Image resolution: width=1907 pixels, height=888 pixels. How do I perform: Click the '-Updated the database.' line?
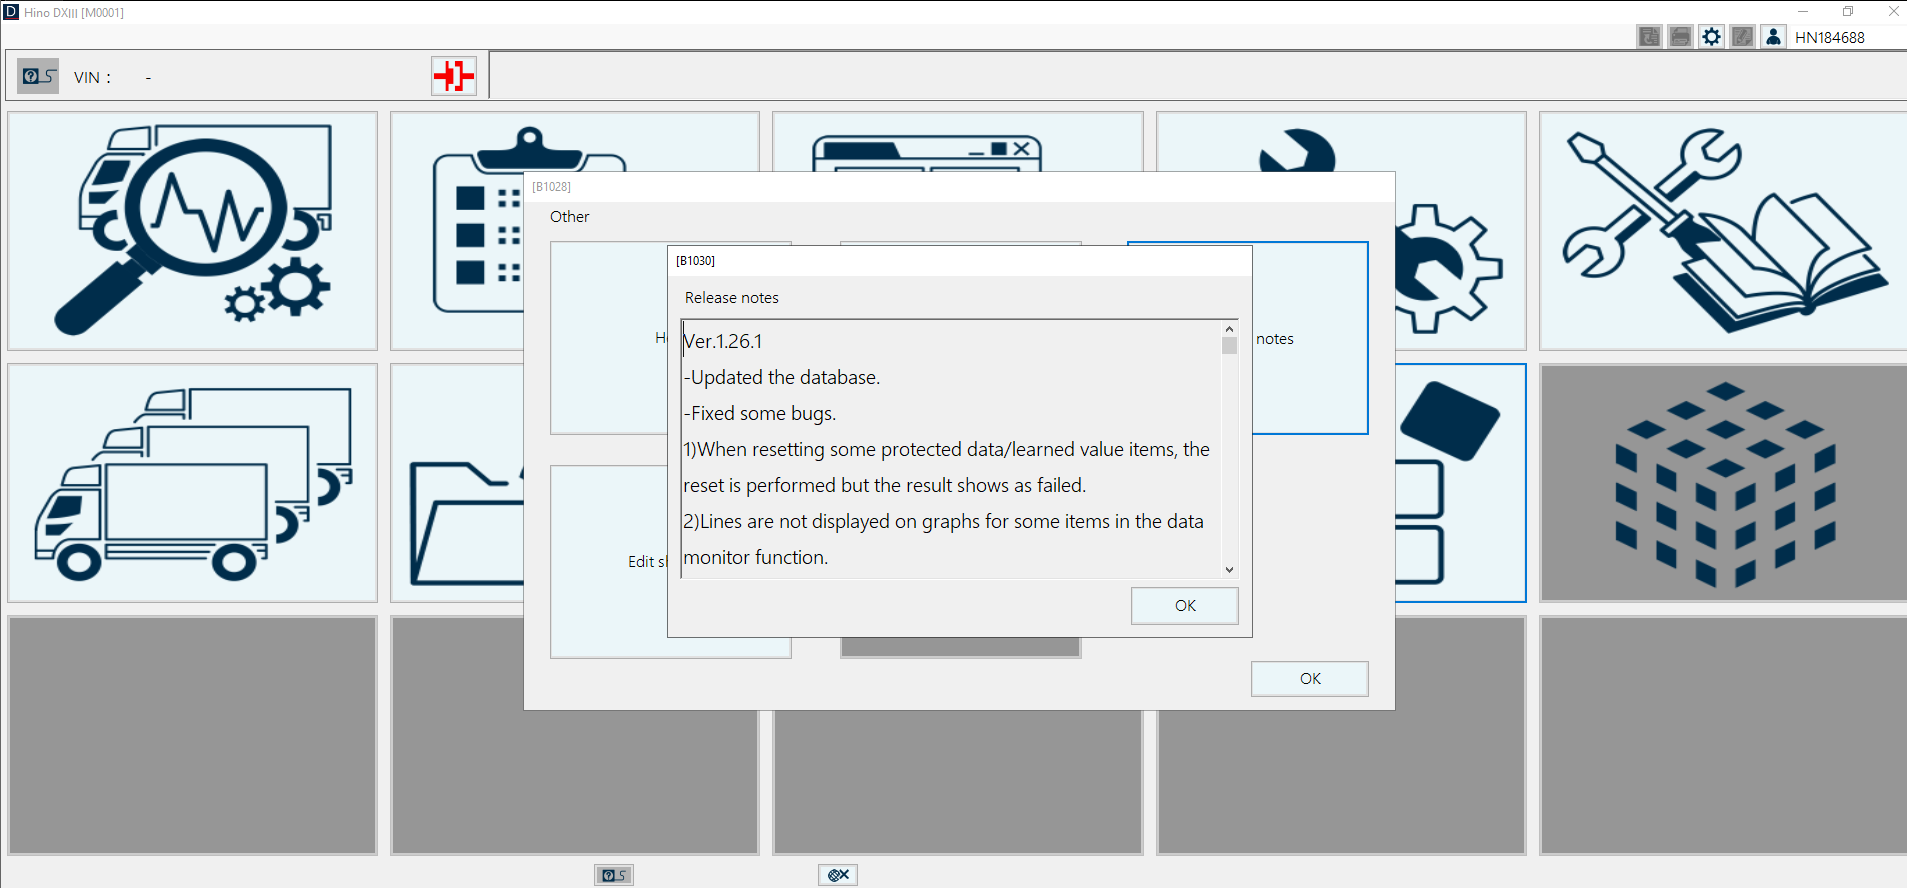(x=781, y=377)
